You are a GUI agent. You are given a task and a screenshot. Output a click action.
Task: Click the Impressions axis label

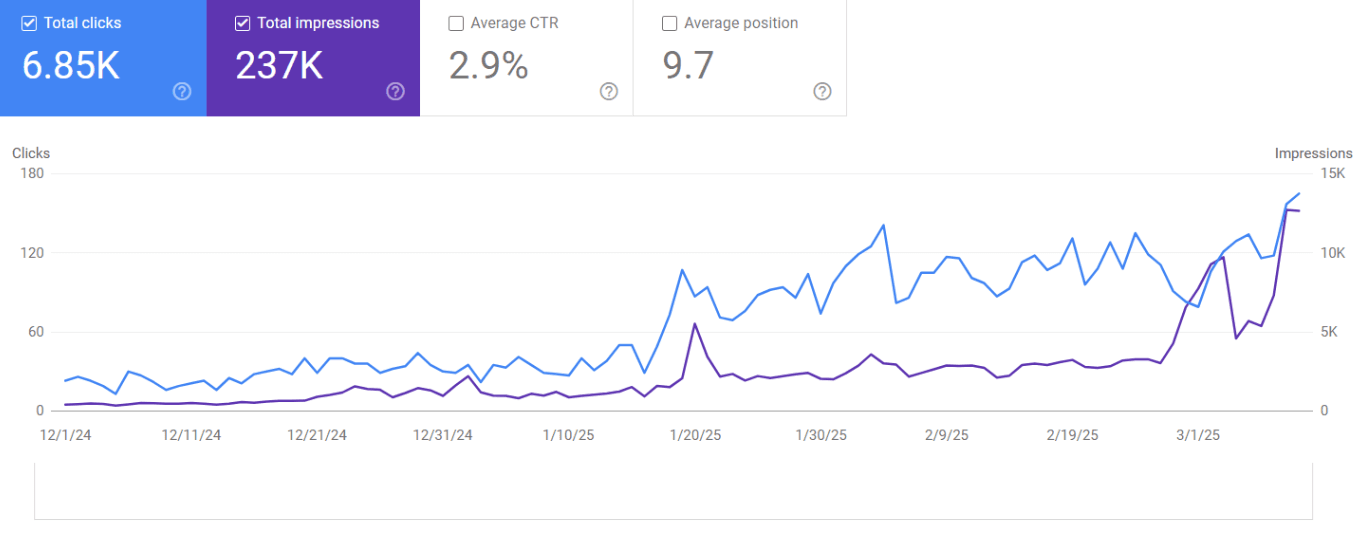(x=1313, y=153)
